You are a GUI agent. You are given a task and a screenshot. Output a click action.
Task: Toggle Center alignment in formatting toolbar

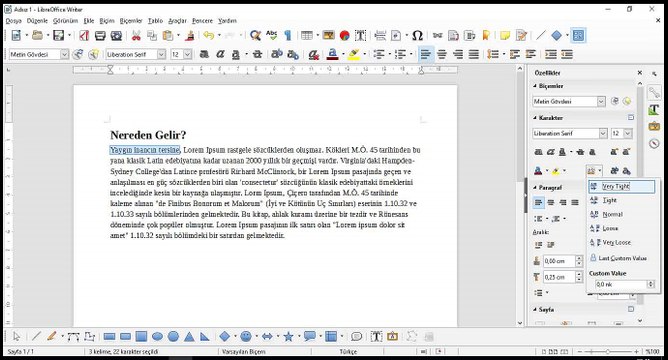[x=442, y=55]
